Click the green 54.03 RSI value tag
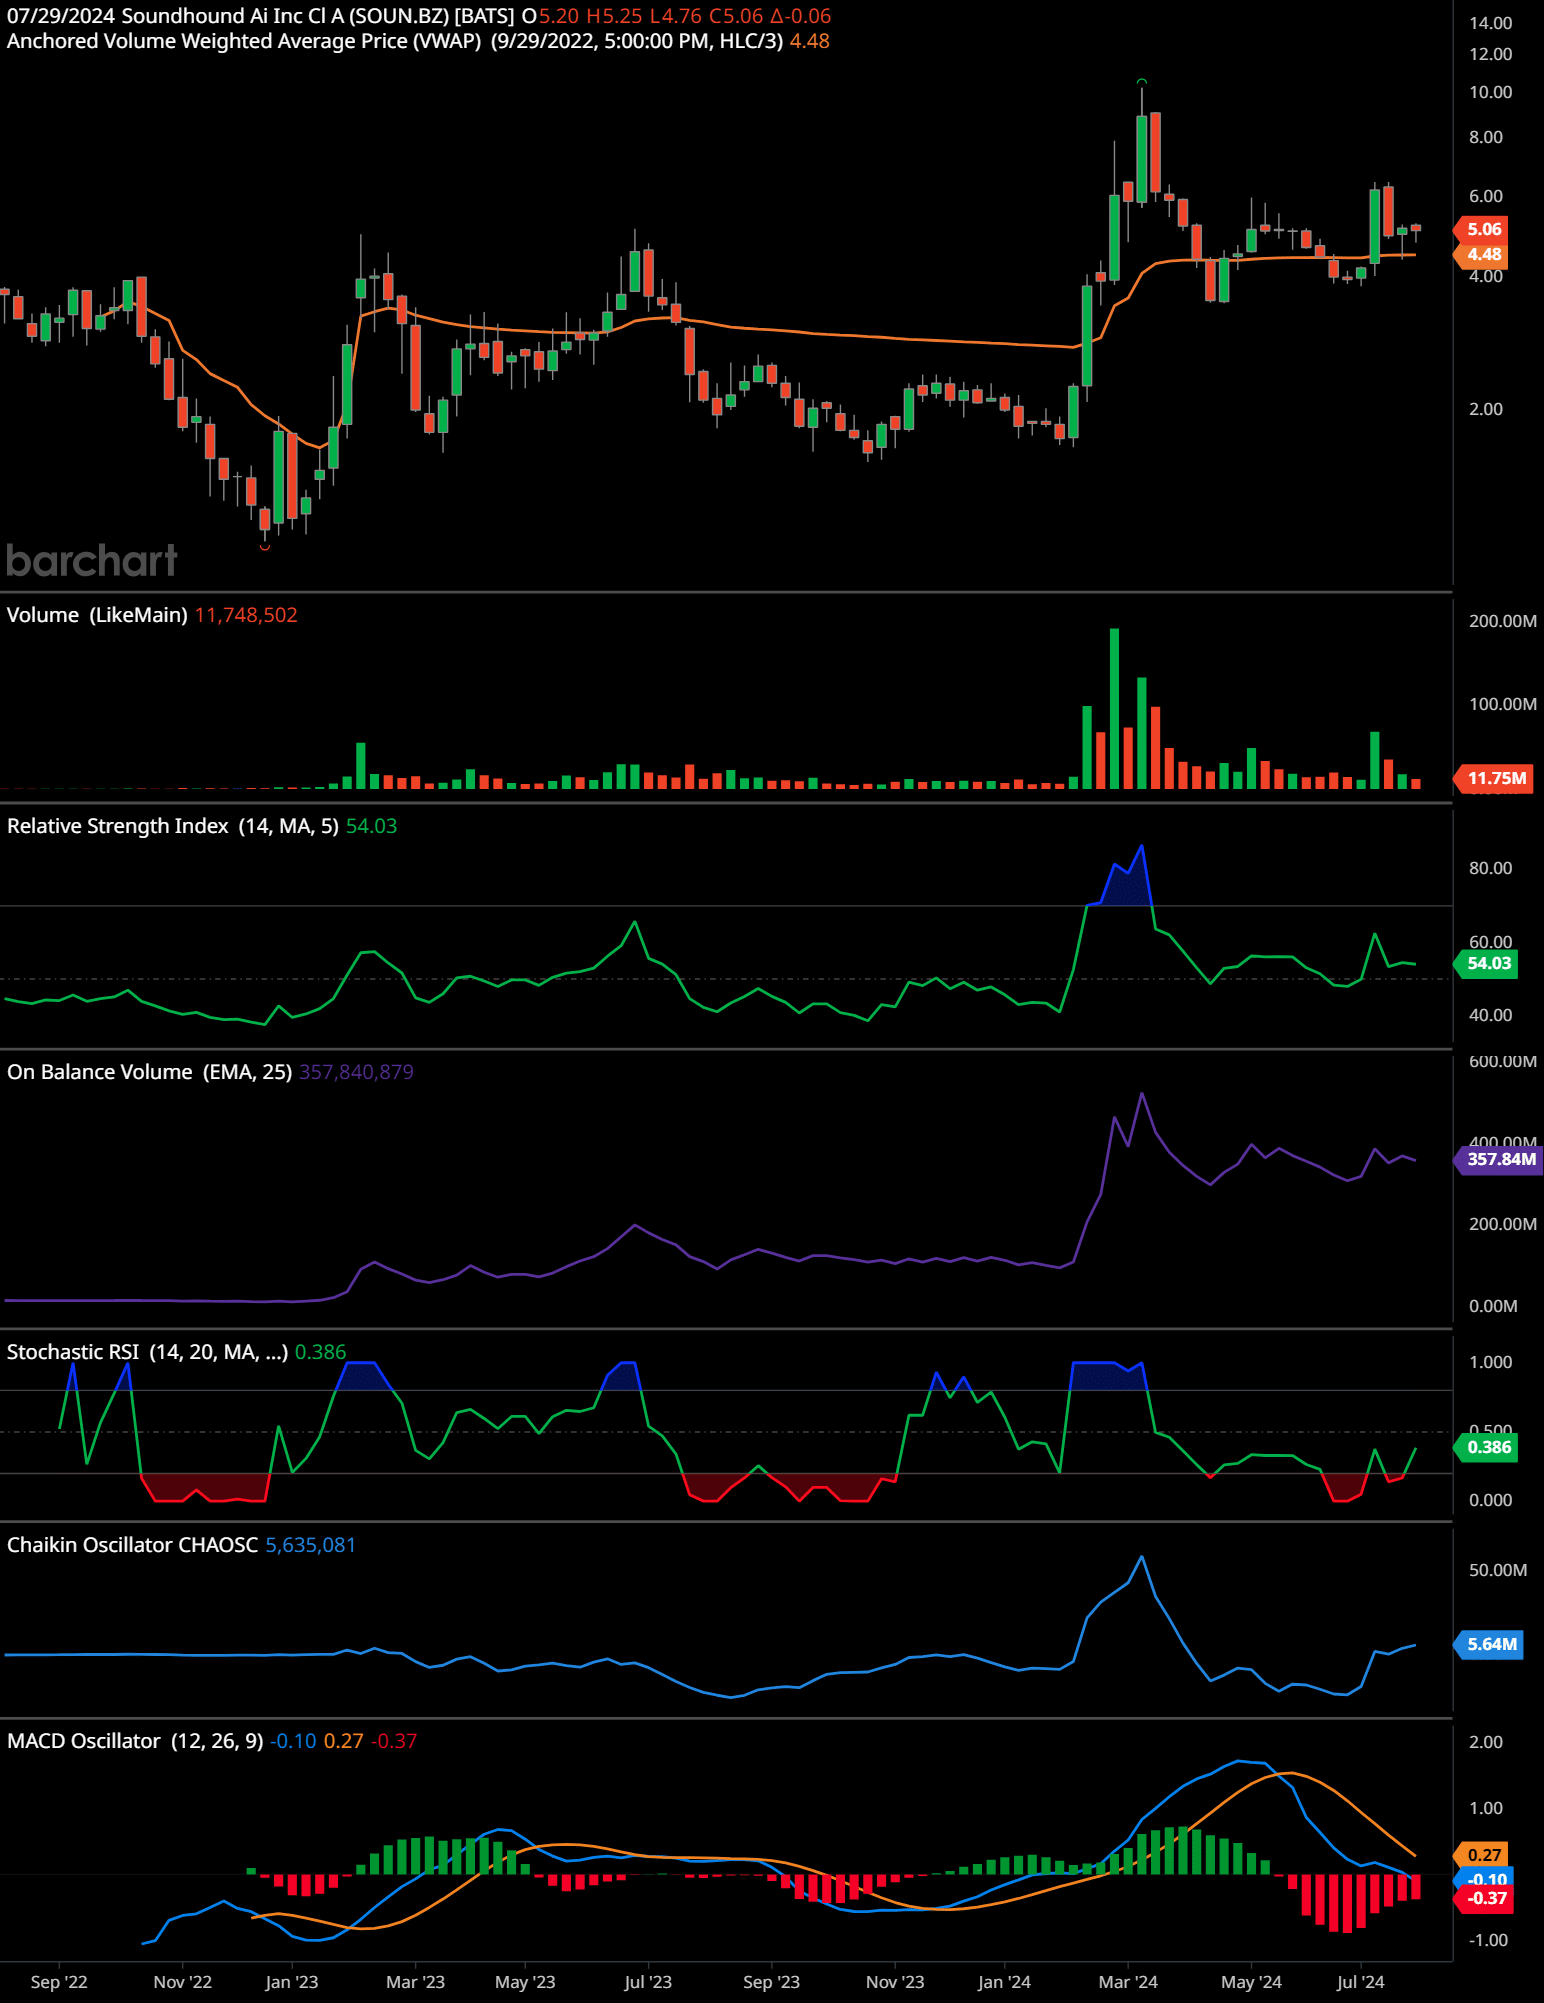 tap(1487, 963)
